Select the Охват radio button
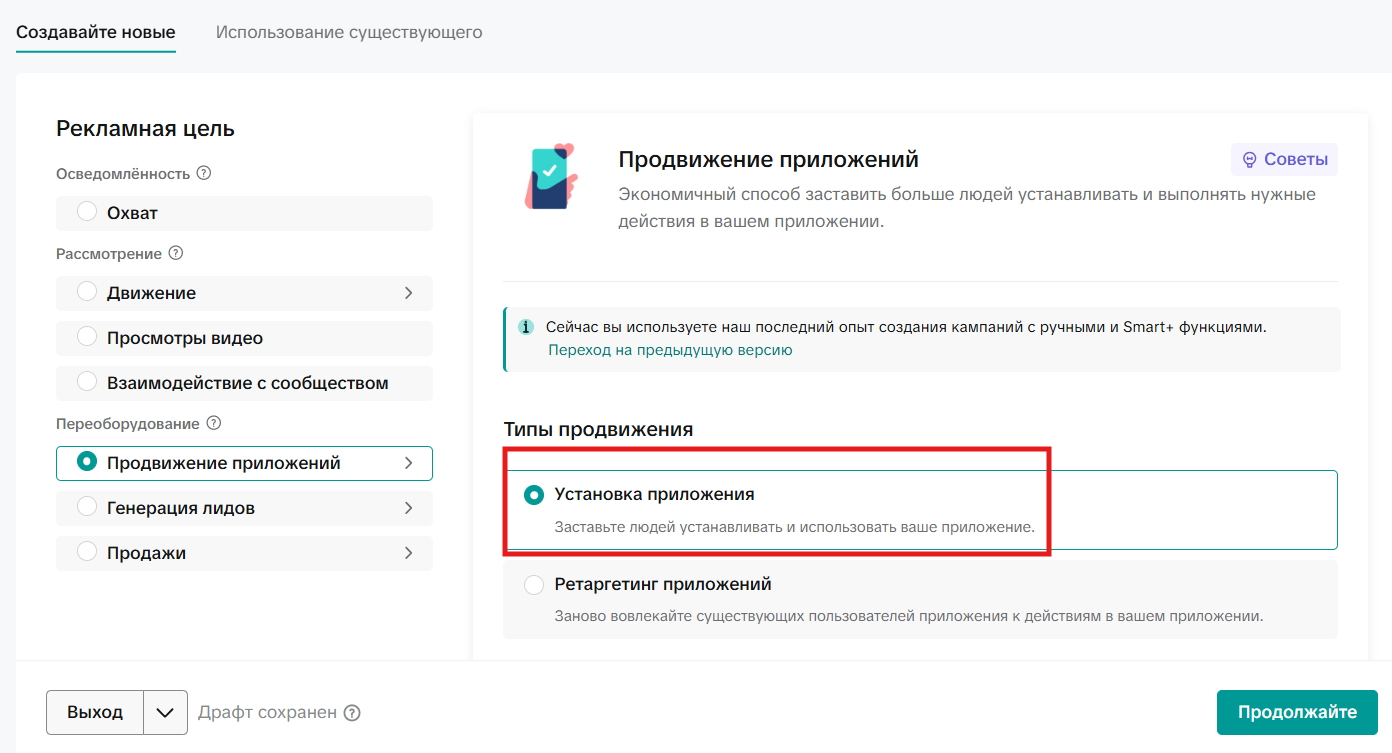 (87, 212)
